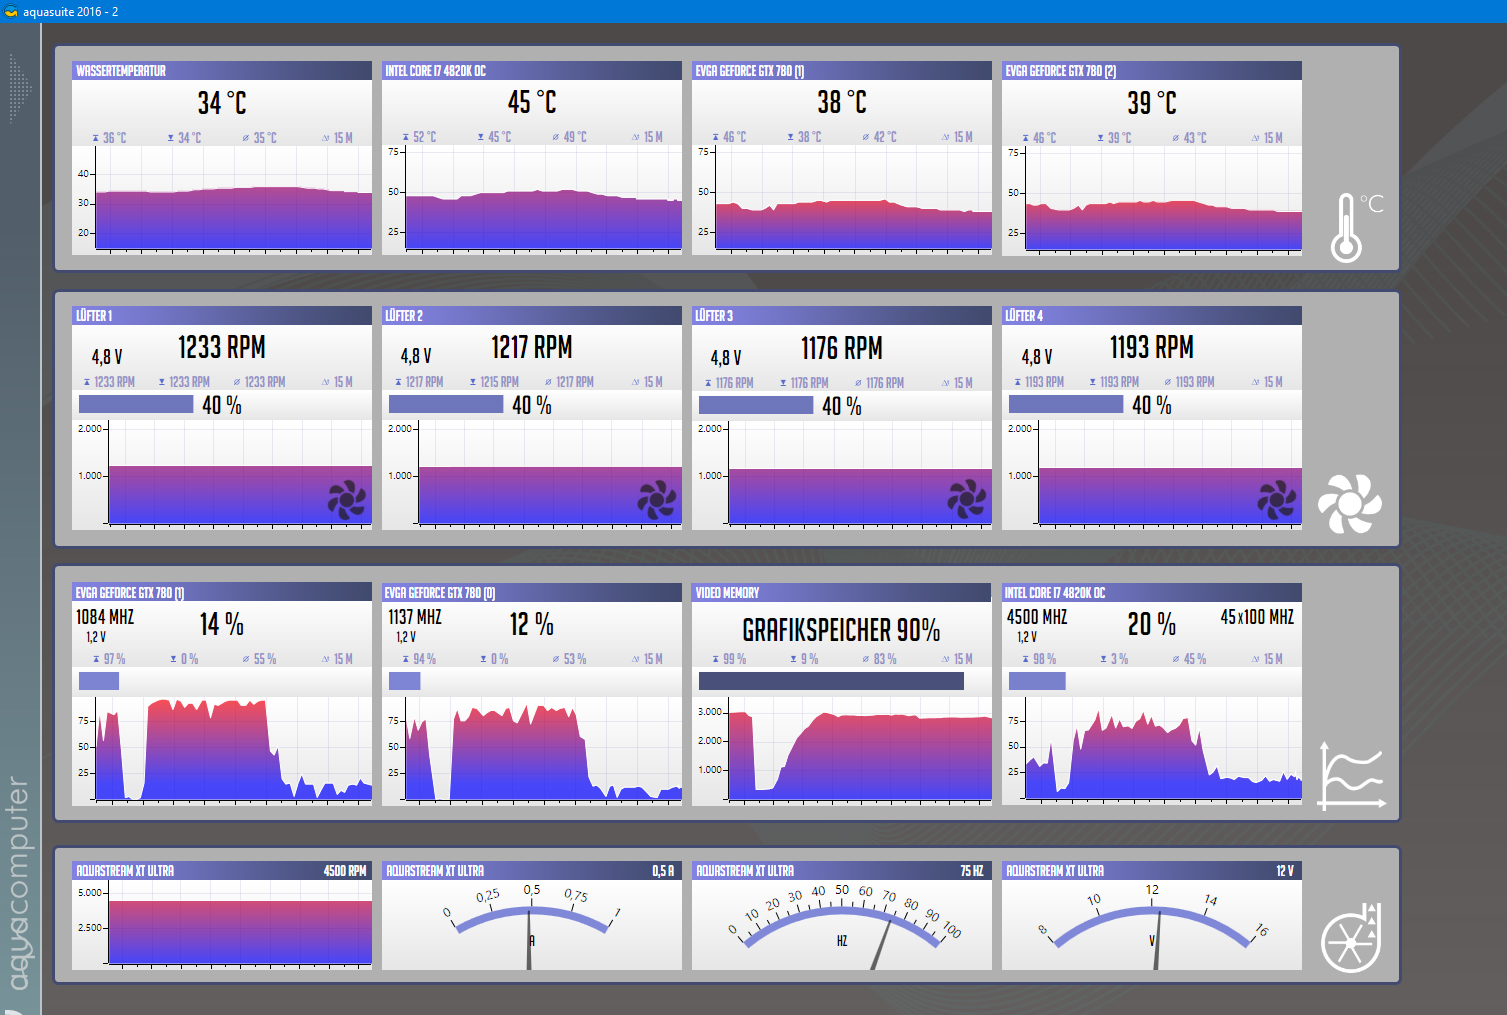Click the Grafikspeicher 90% label
This screenshot has width=1507, height=1015.
pos(841,630)
